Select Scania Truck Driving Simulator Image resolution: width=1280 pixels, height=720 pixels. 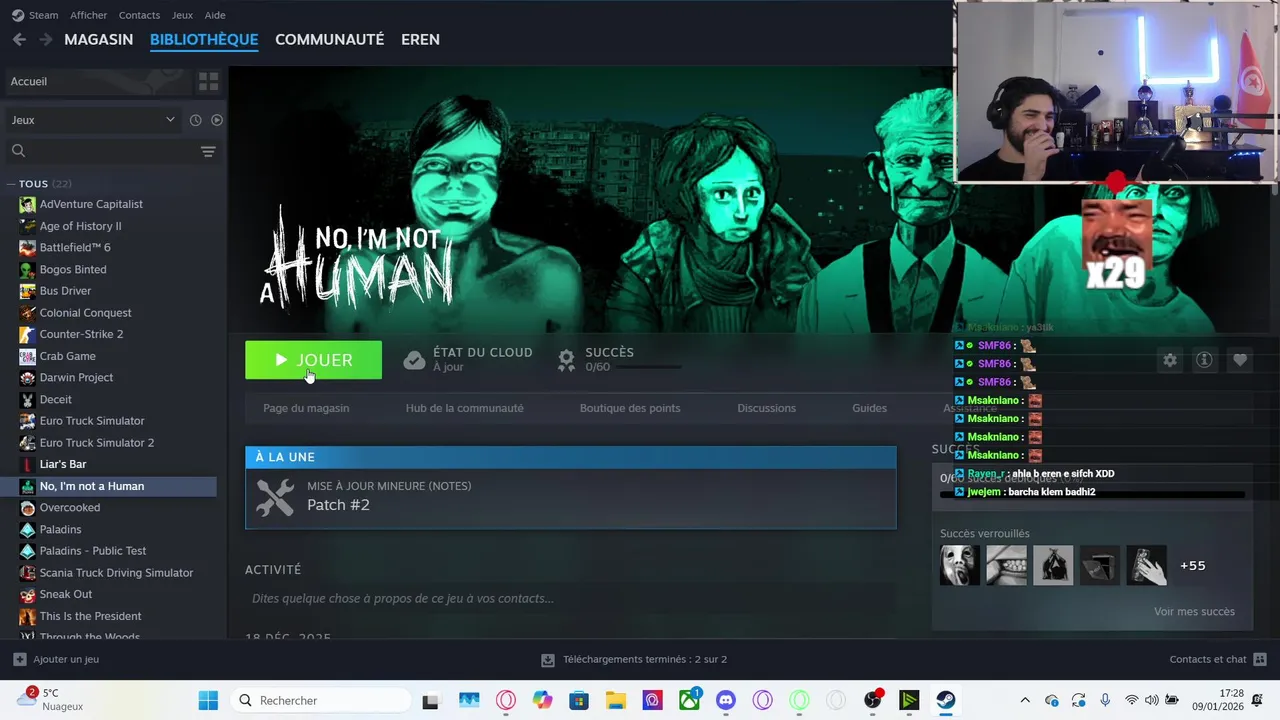[x=116, y=573]
